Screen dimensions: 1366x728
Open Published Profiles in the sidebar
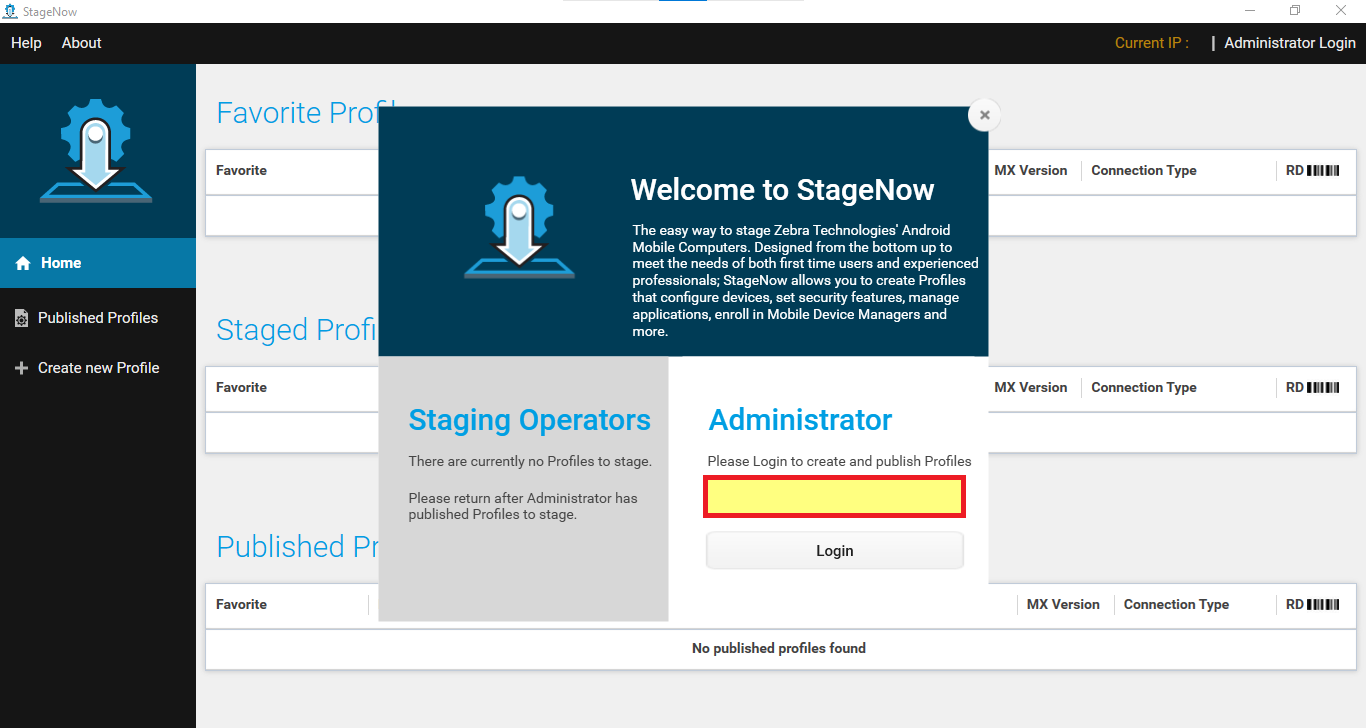tap(98, 318)
